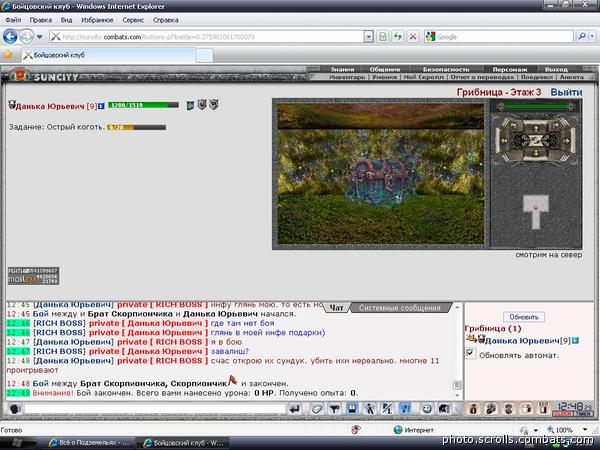600x450 pixels.
Task: Open Отчет о переводах submenu item
Action: (x=482, y=77)
